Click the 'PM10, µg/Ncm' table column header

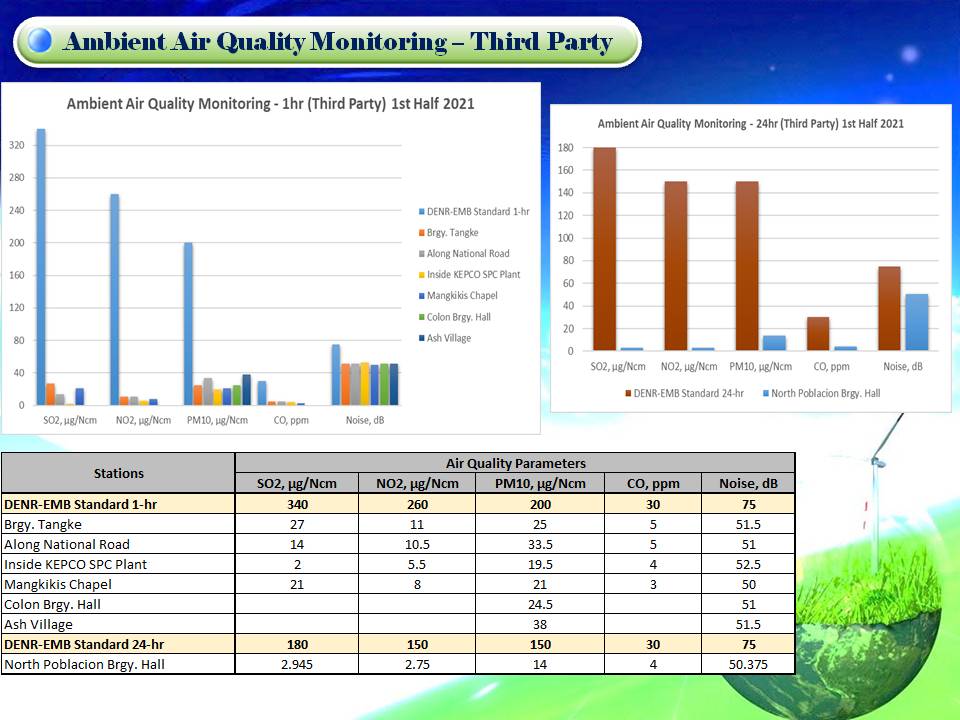pos(540,484)
